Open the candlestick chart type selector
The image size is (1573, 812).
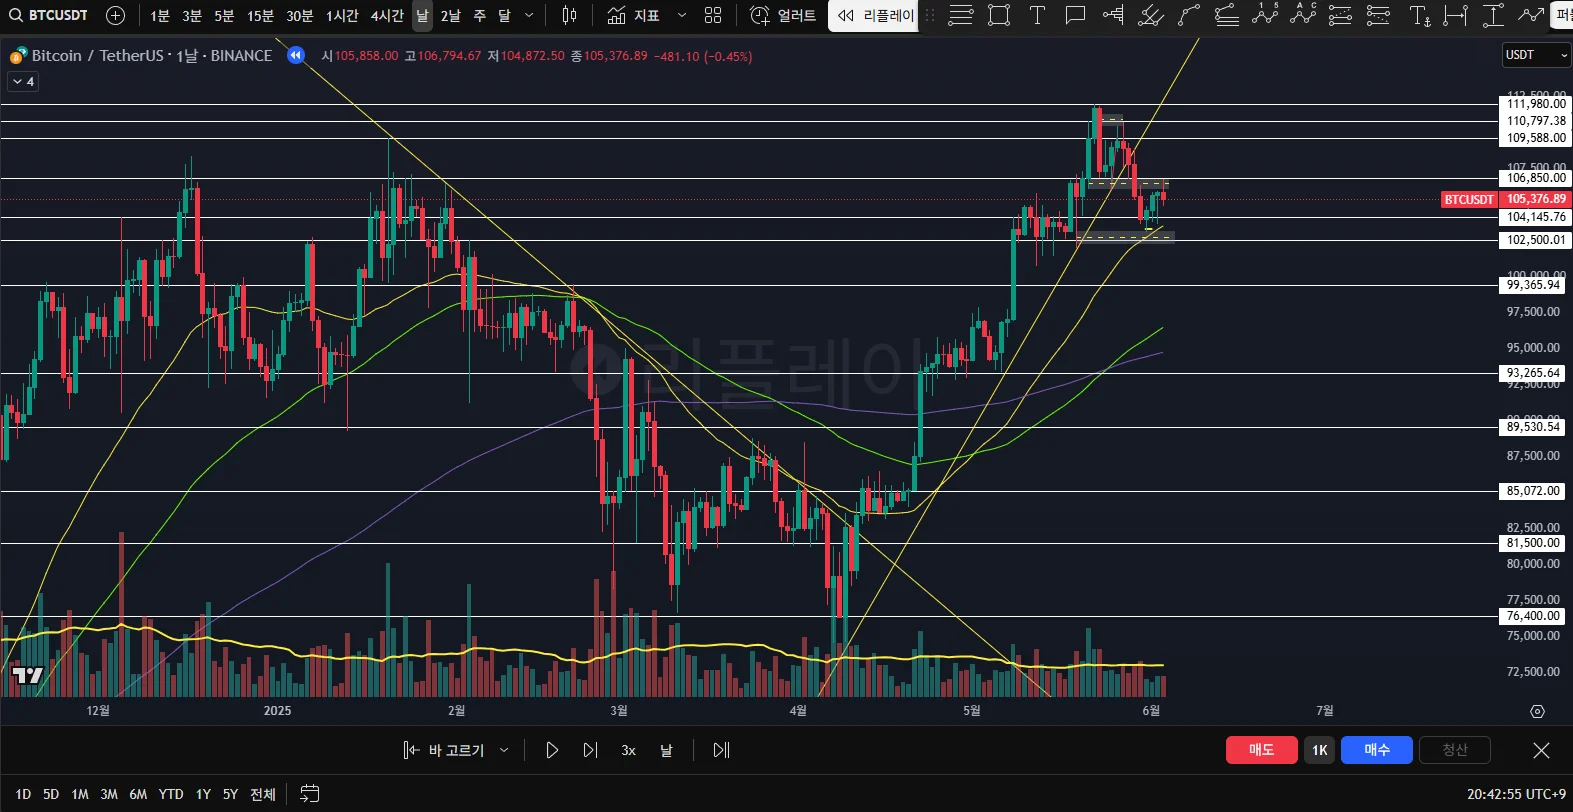569,15
